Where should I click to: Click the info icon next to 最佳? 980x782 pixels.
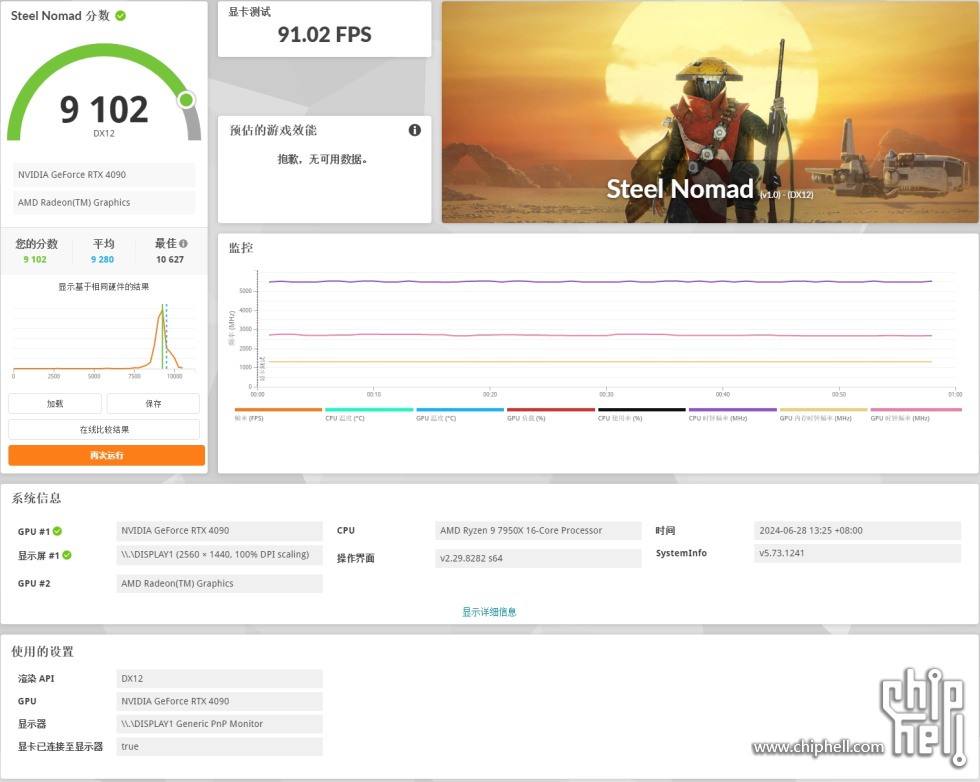point(183,243)
